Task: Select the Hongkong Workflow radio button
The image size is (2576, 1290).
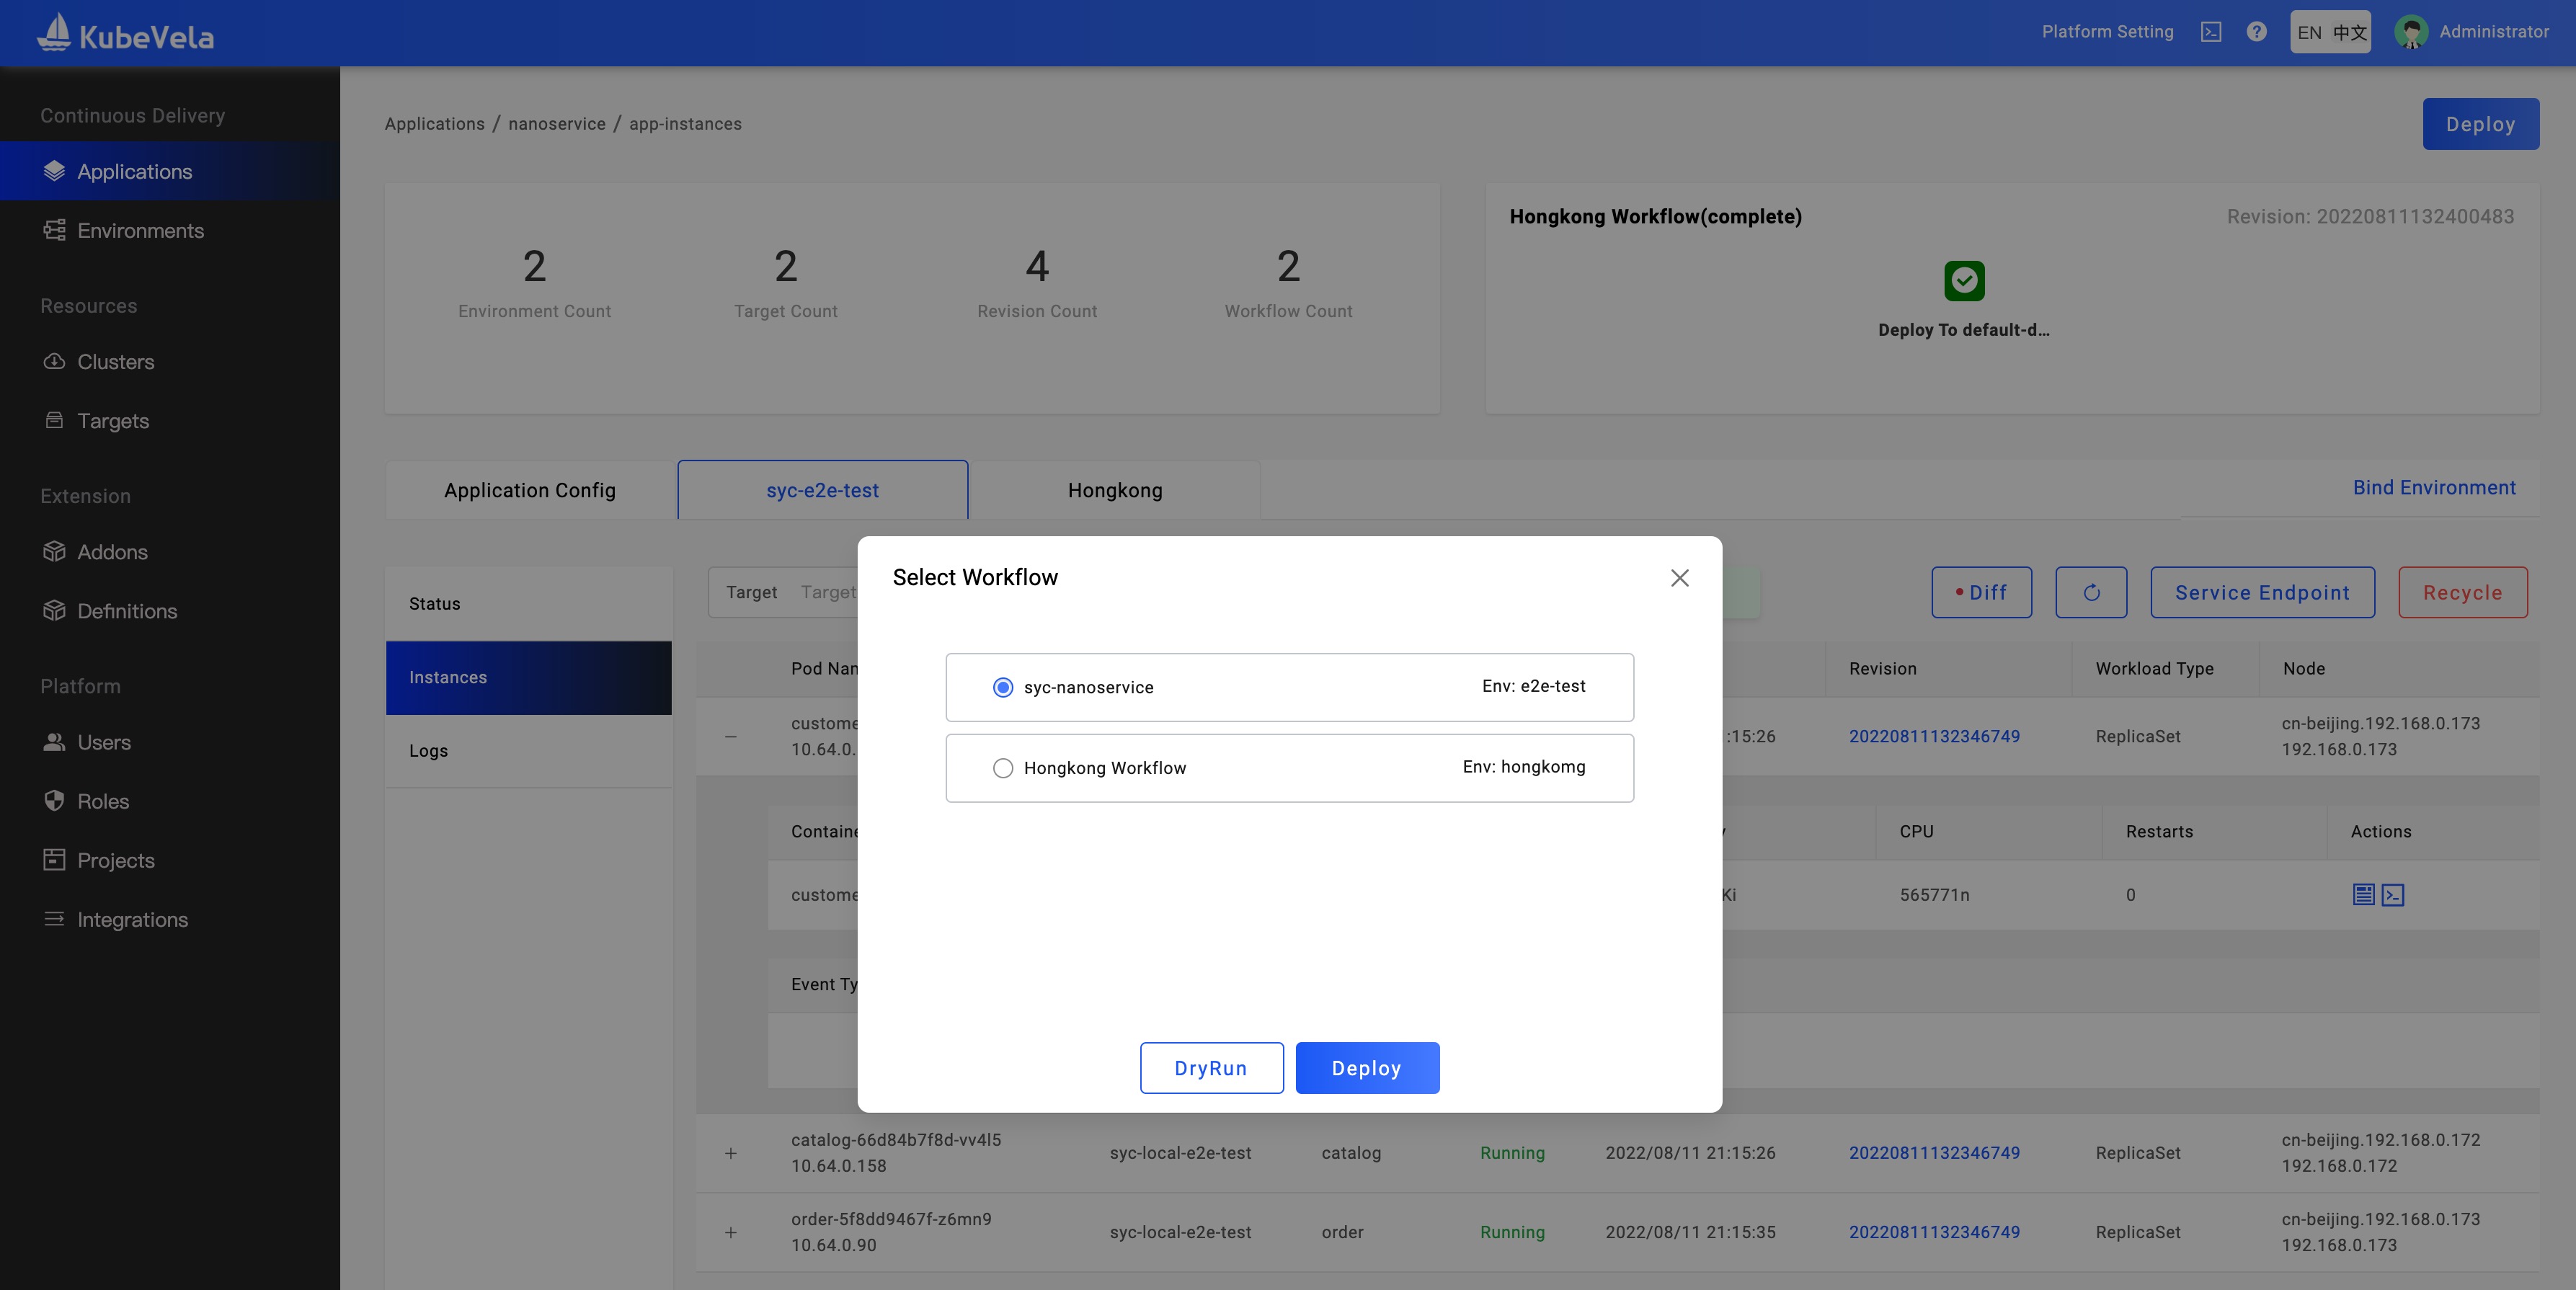Action: point(1003,768)
